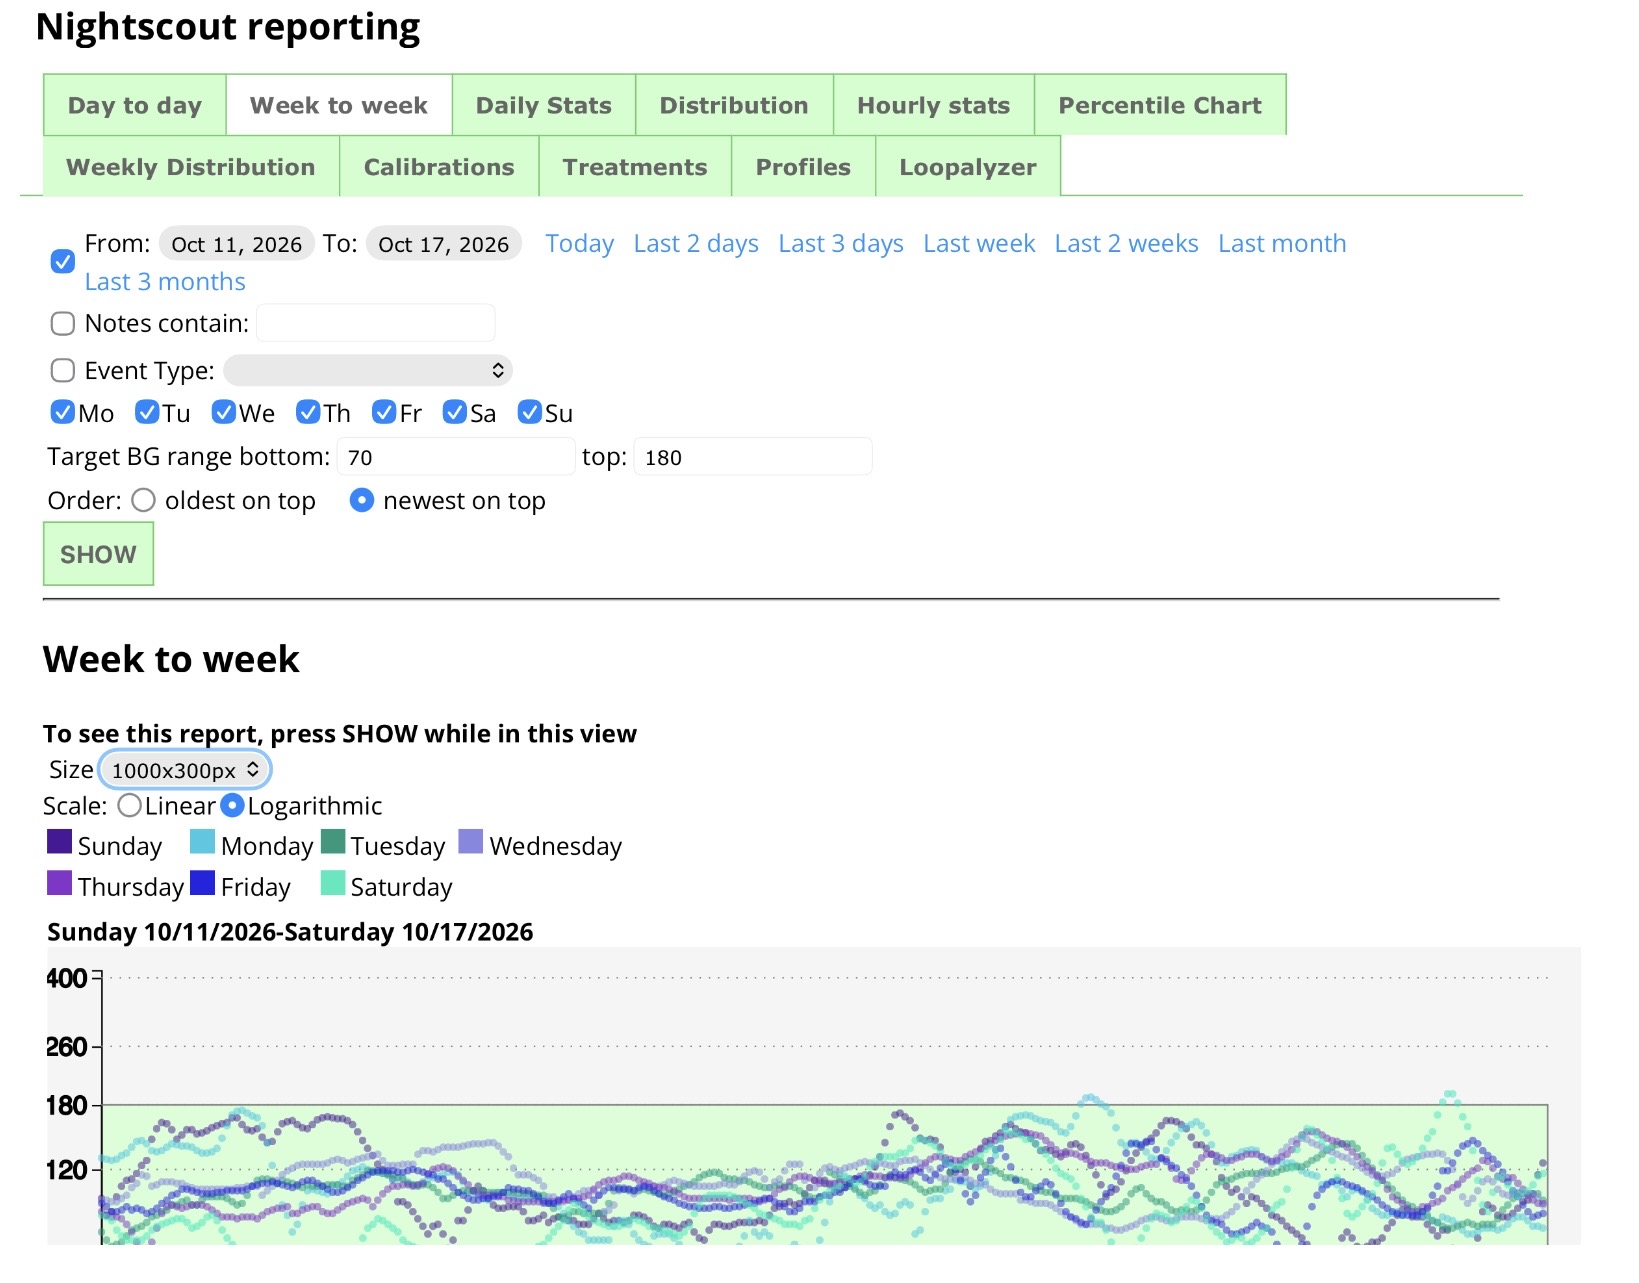This screenshot has width=1639, height=1283.
Task: Click the Target BG range bottom field
Action: (x=456, y=457)
